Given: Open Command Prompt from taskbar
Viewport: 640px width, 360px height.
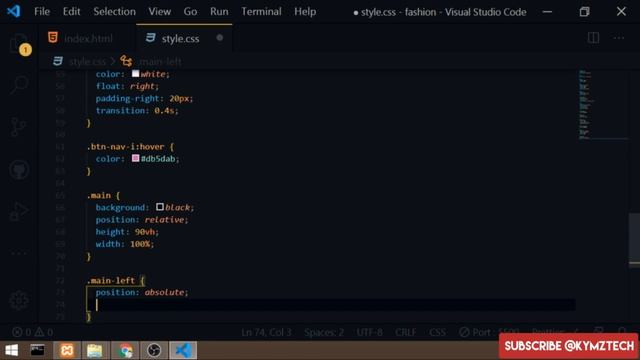Looking at the screenshot, I should [x=38, y=350].
